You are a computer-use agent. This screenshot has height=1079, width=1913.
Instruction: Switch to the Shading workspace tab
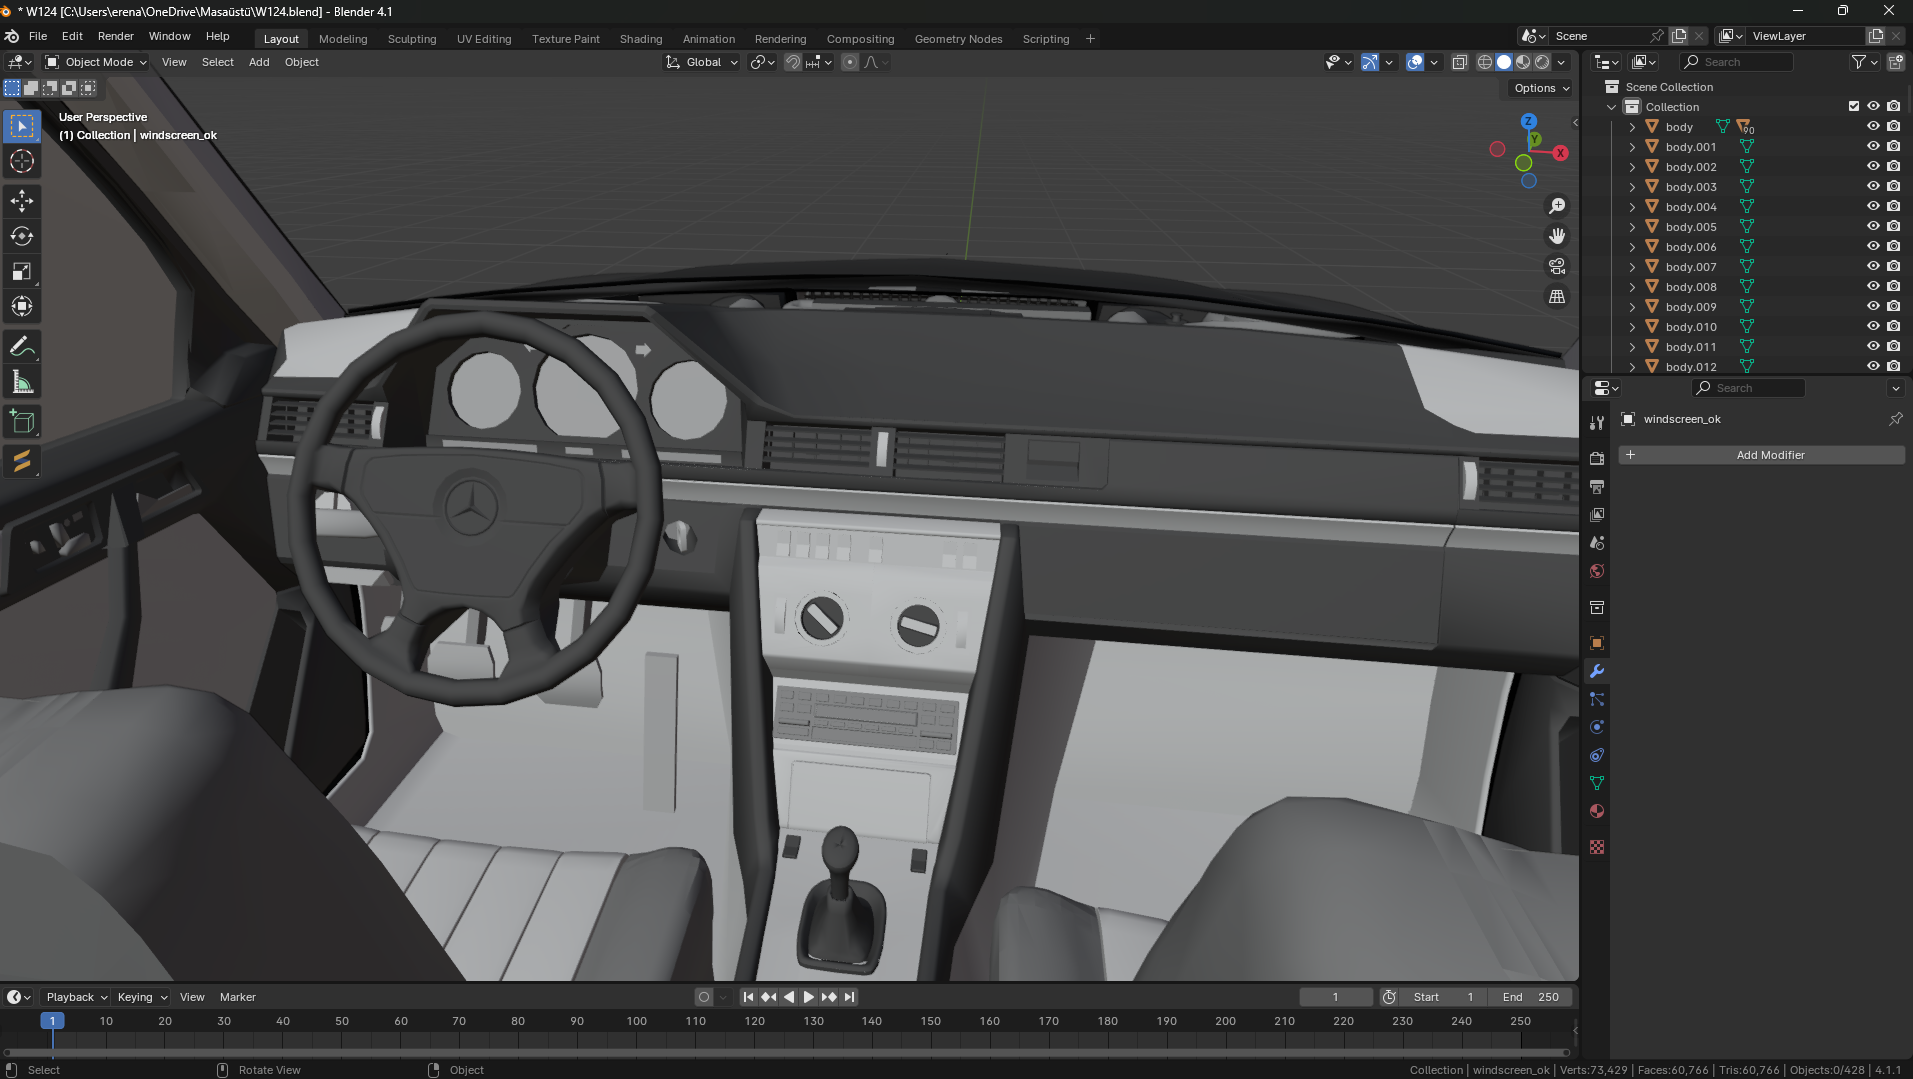pyautogui.click(x=641, y=39)
